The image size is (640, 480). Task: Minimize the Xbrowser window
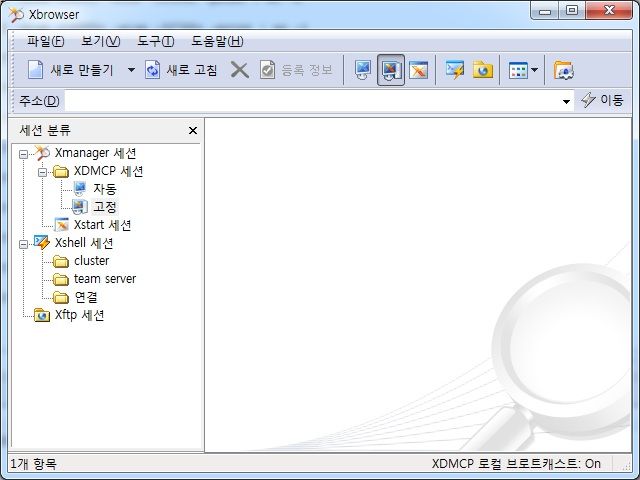click(544, 11)
